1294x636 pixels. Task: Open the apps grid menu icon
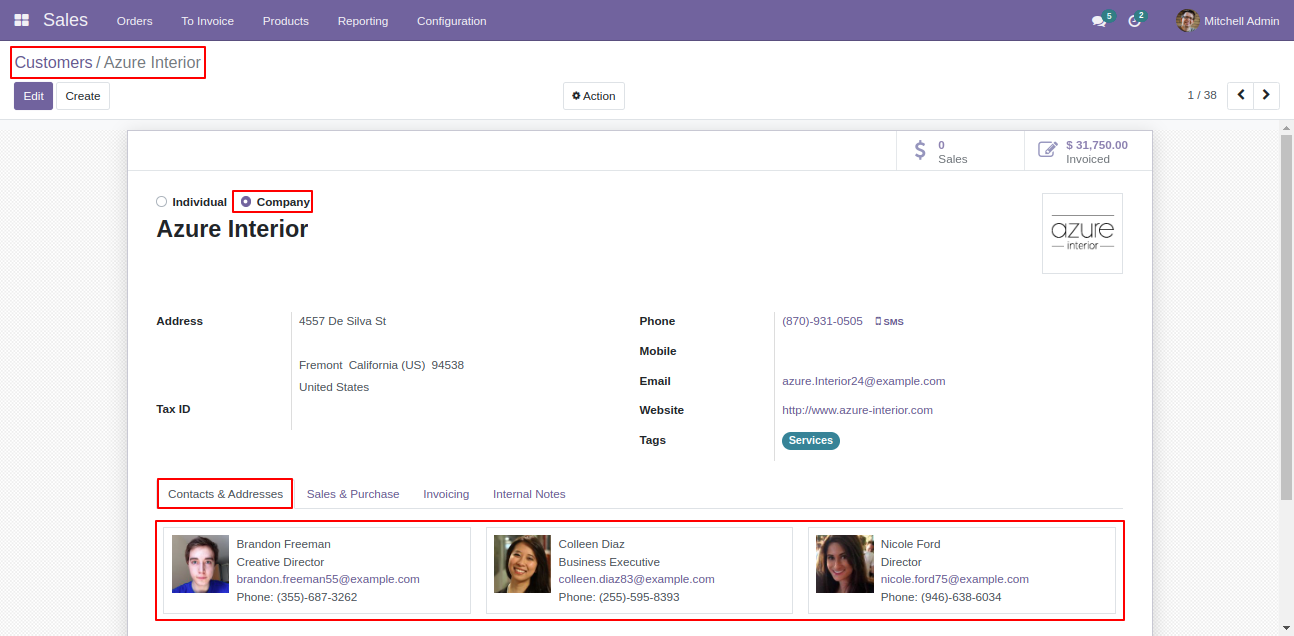pyautogui.click(x=21, y=20)
